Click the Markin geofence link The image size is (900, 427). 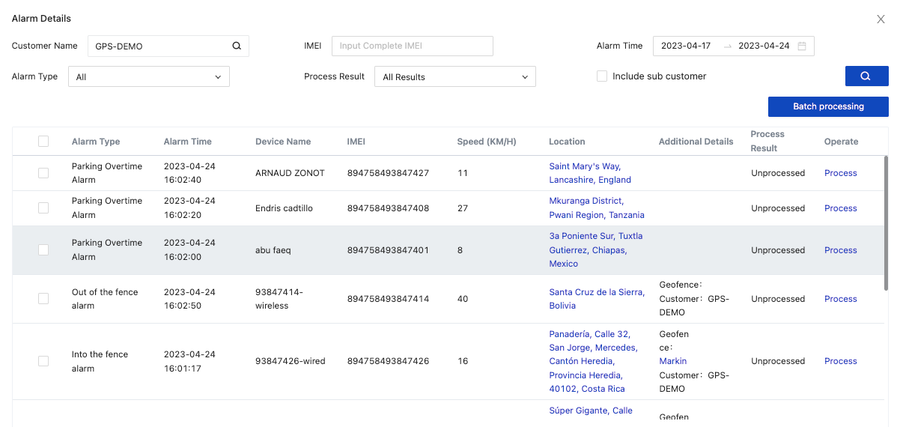tap(673, 361)
